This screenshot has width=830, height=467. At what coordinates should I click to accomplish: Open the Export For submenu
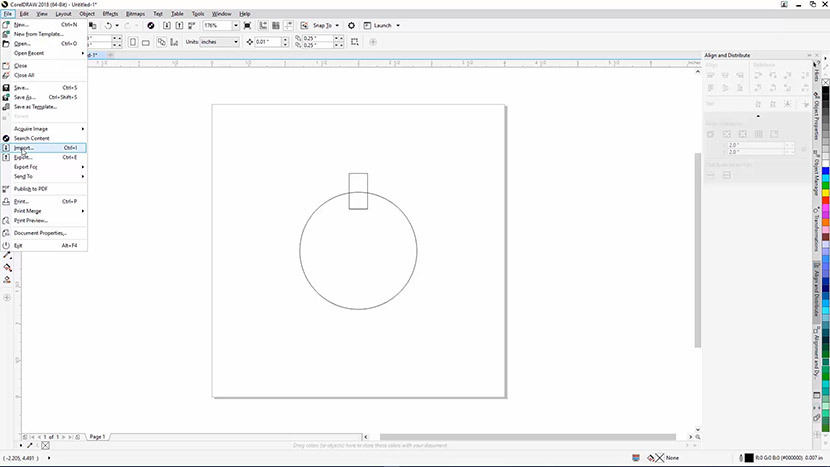pyautogui.click(x=27, y=166)
